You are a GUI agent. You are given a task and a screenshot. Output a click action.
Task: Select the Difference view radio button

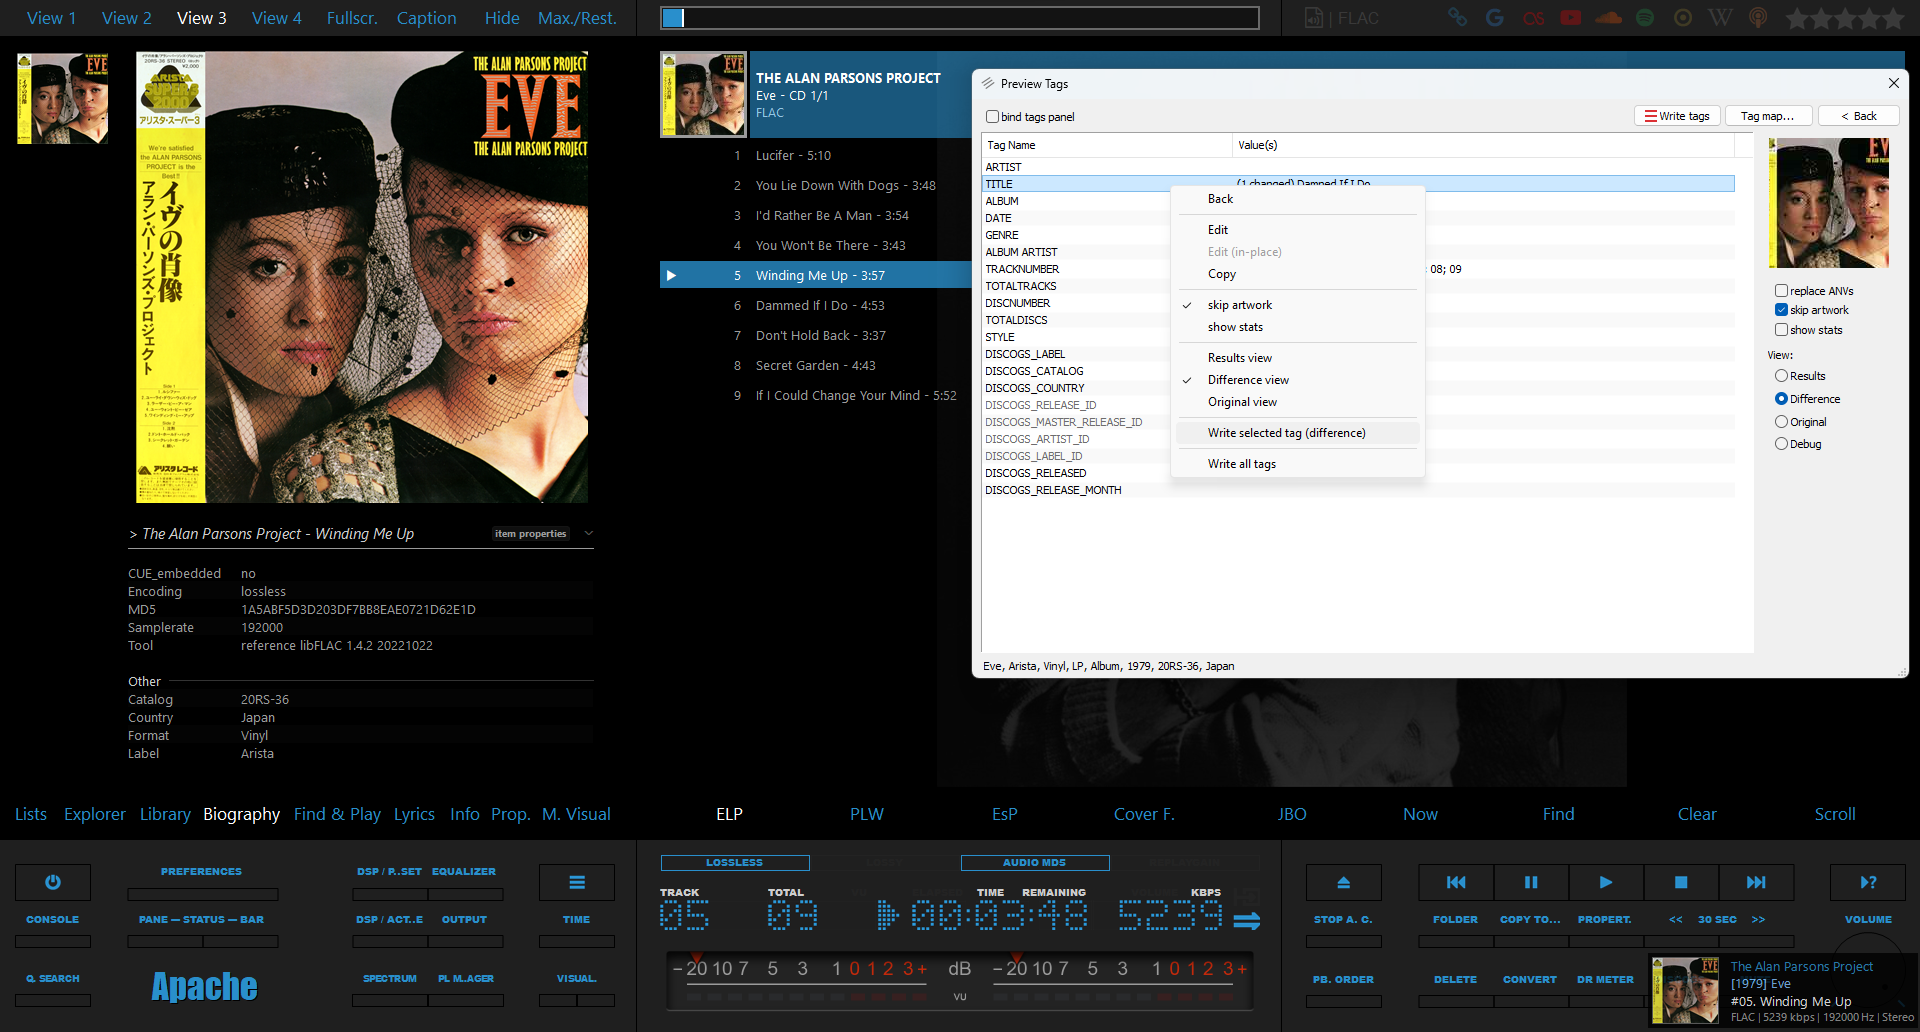(x=1781, y=399)
